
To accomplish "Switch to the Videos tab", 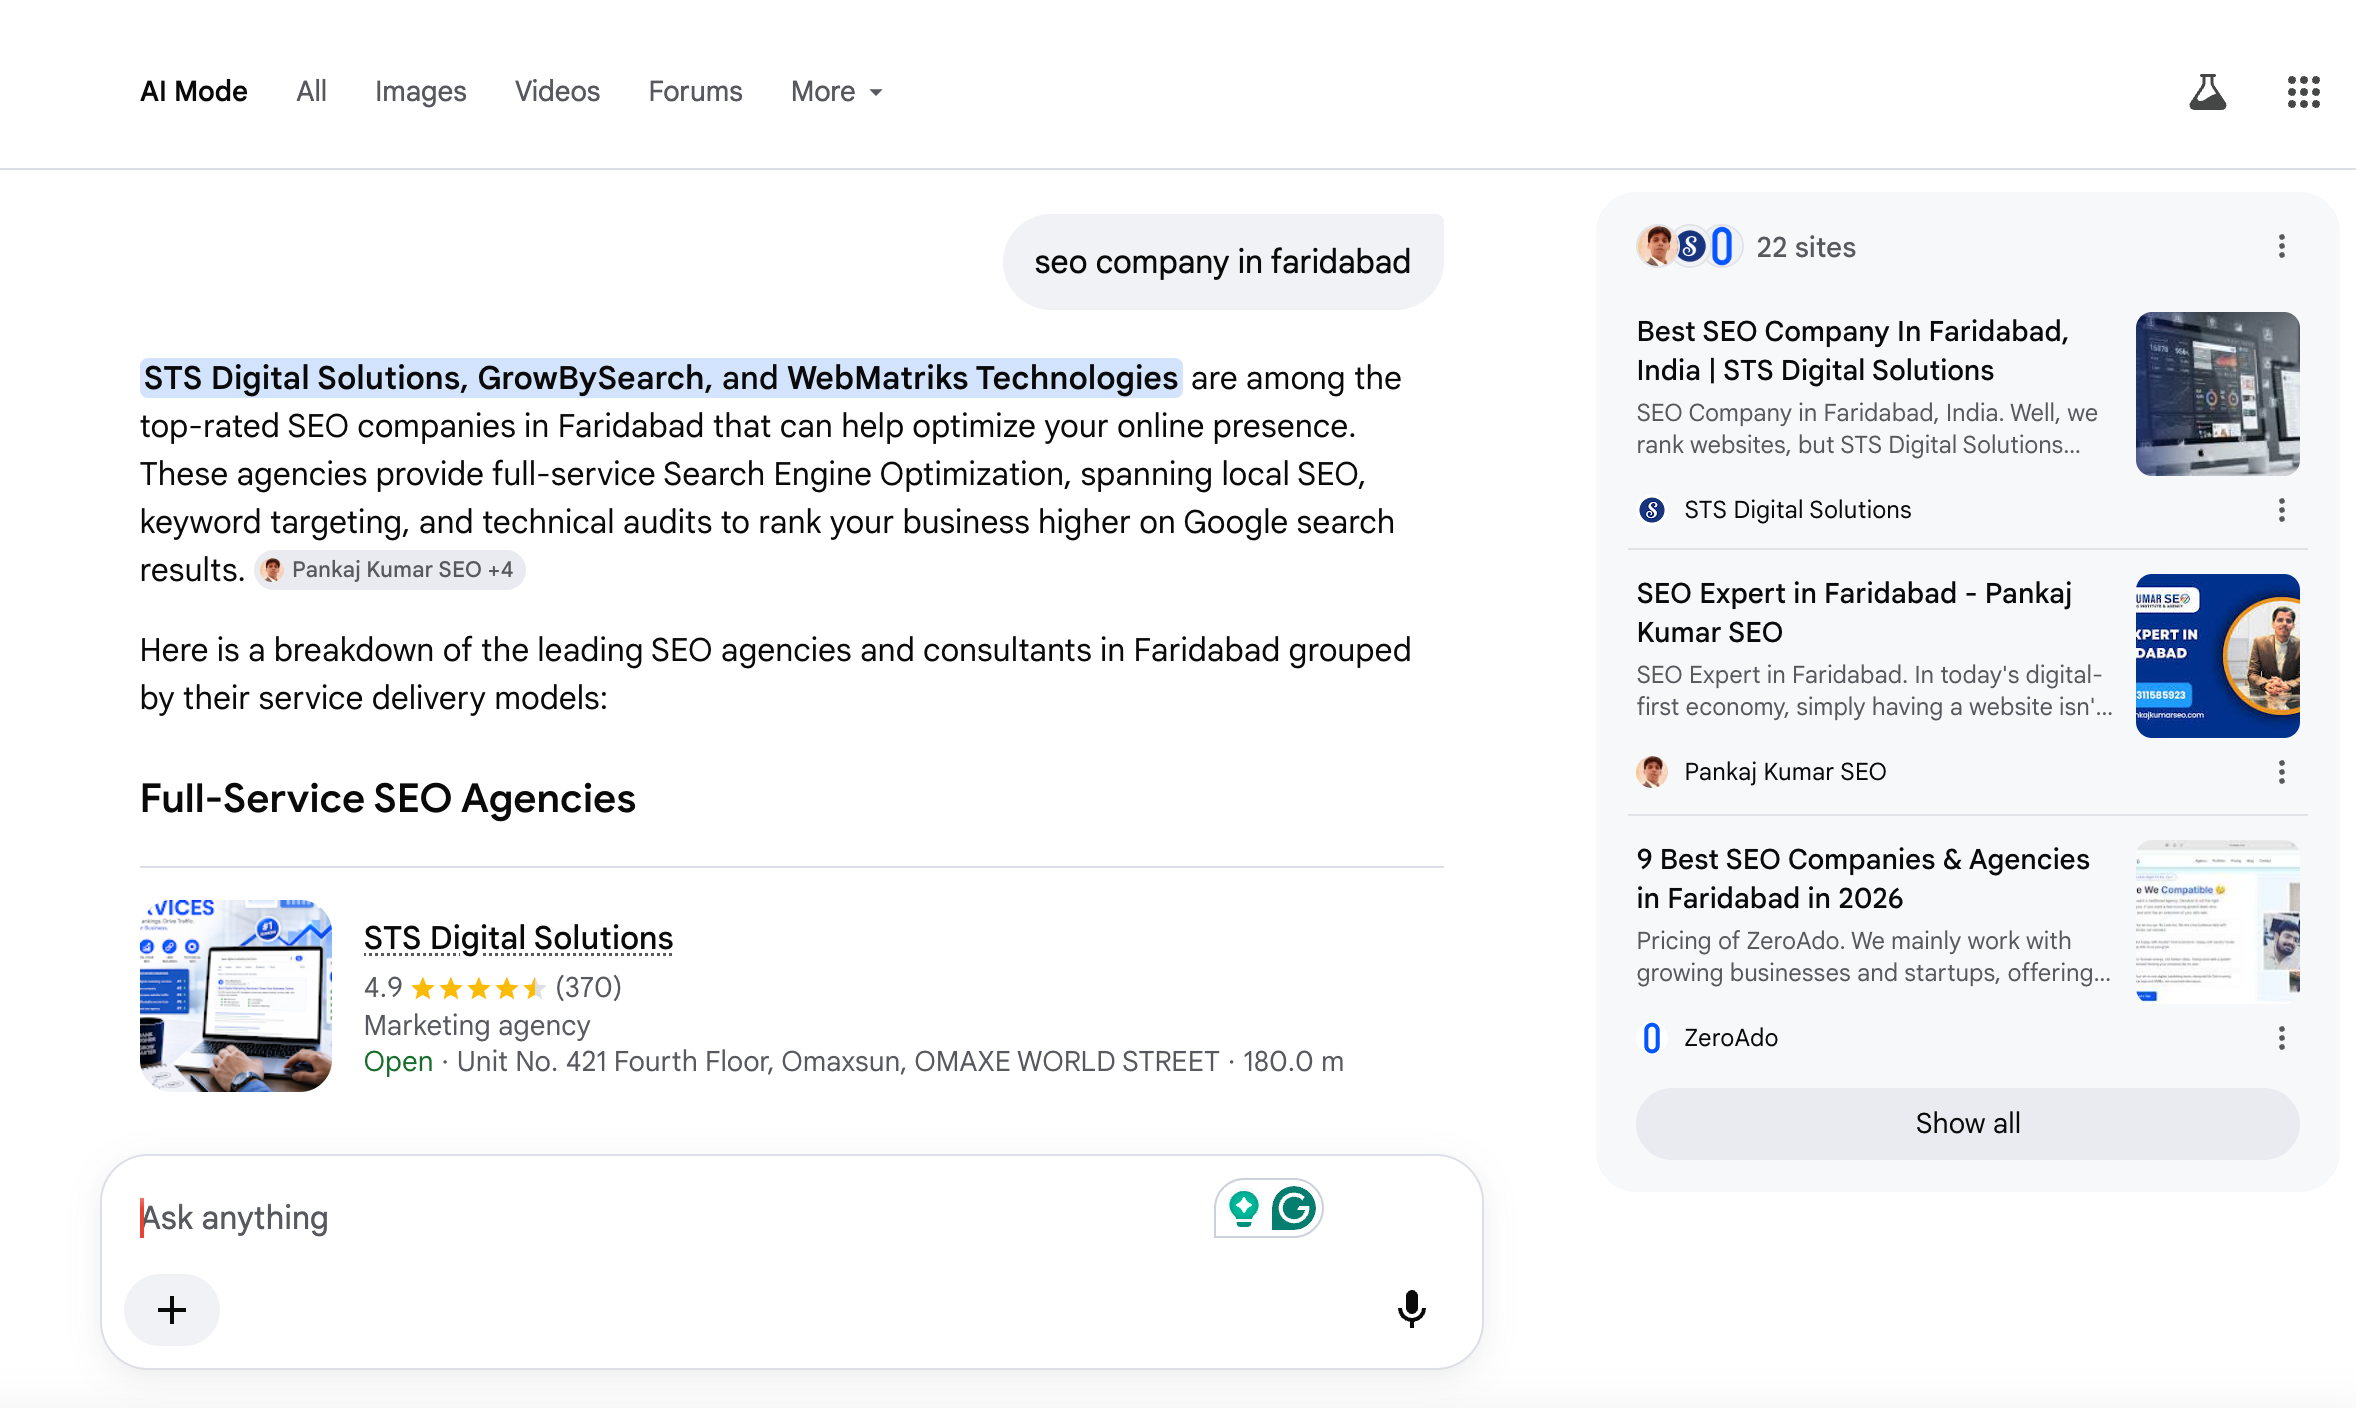I will [x=557, y=91].
